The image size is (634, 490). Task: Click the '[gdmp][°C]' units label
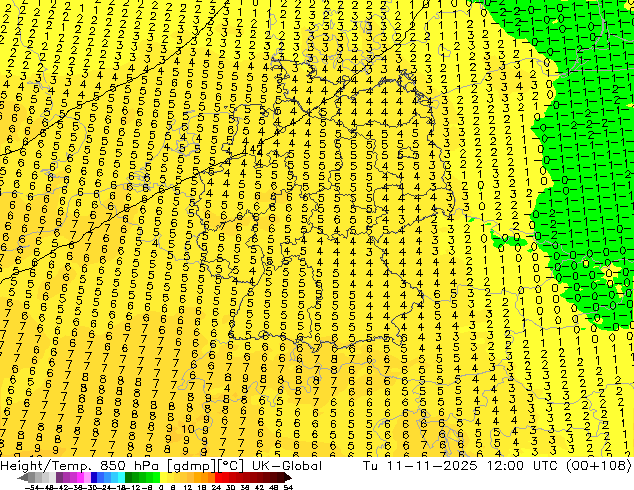206,466
